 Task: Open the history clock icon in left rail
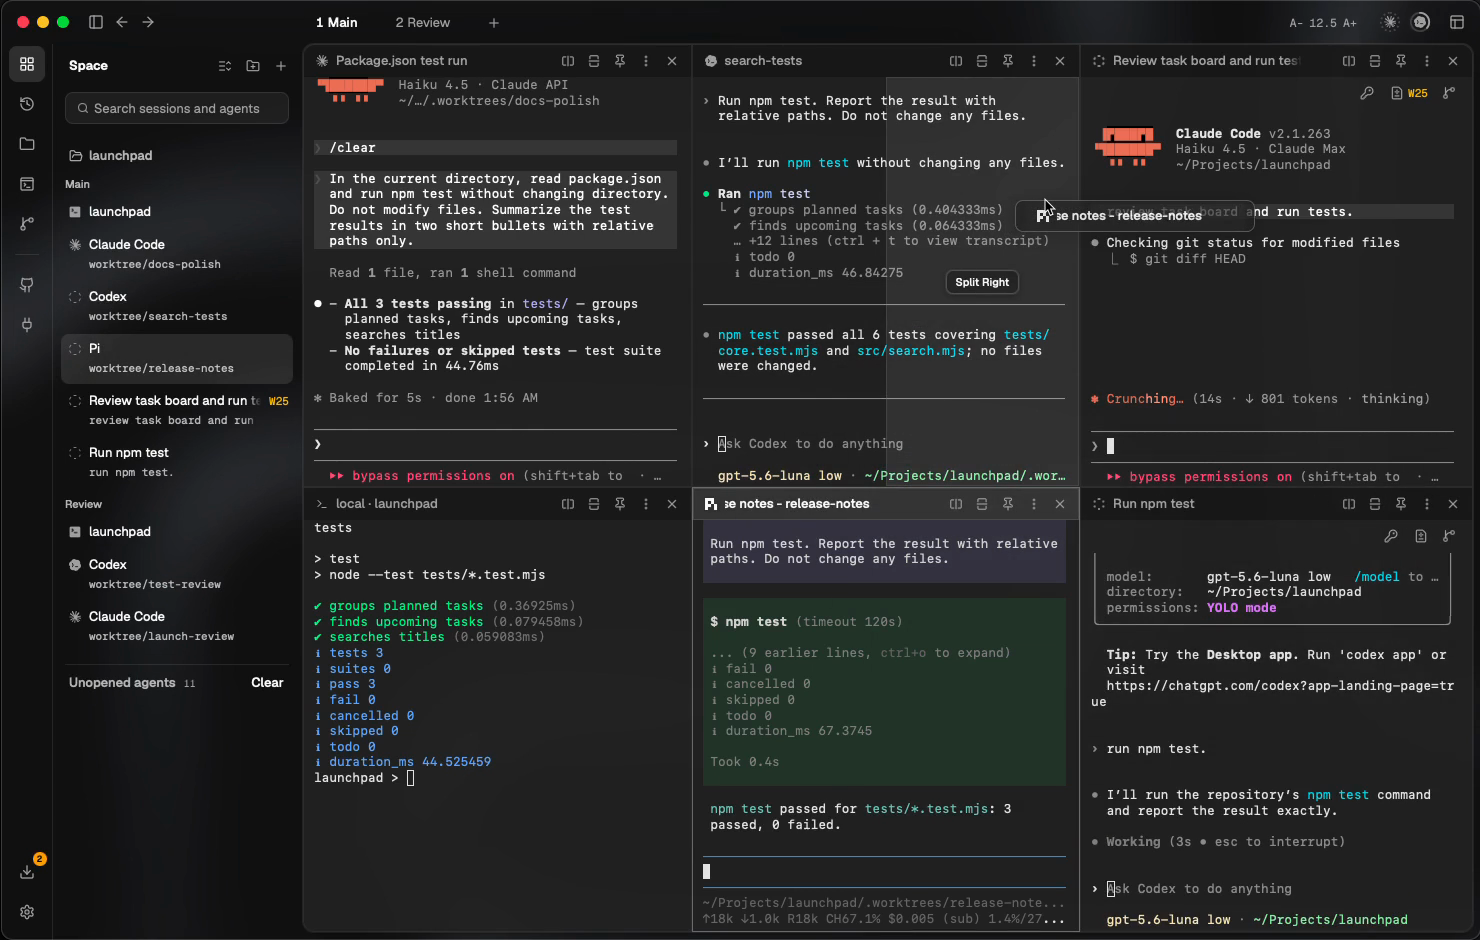[27, 104]
